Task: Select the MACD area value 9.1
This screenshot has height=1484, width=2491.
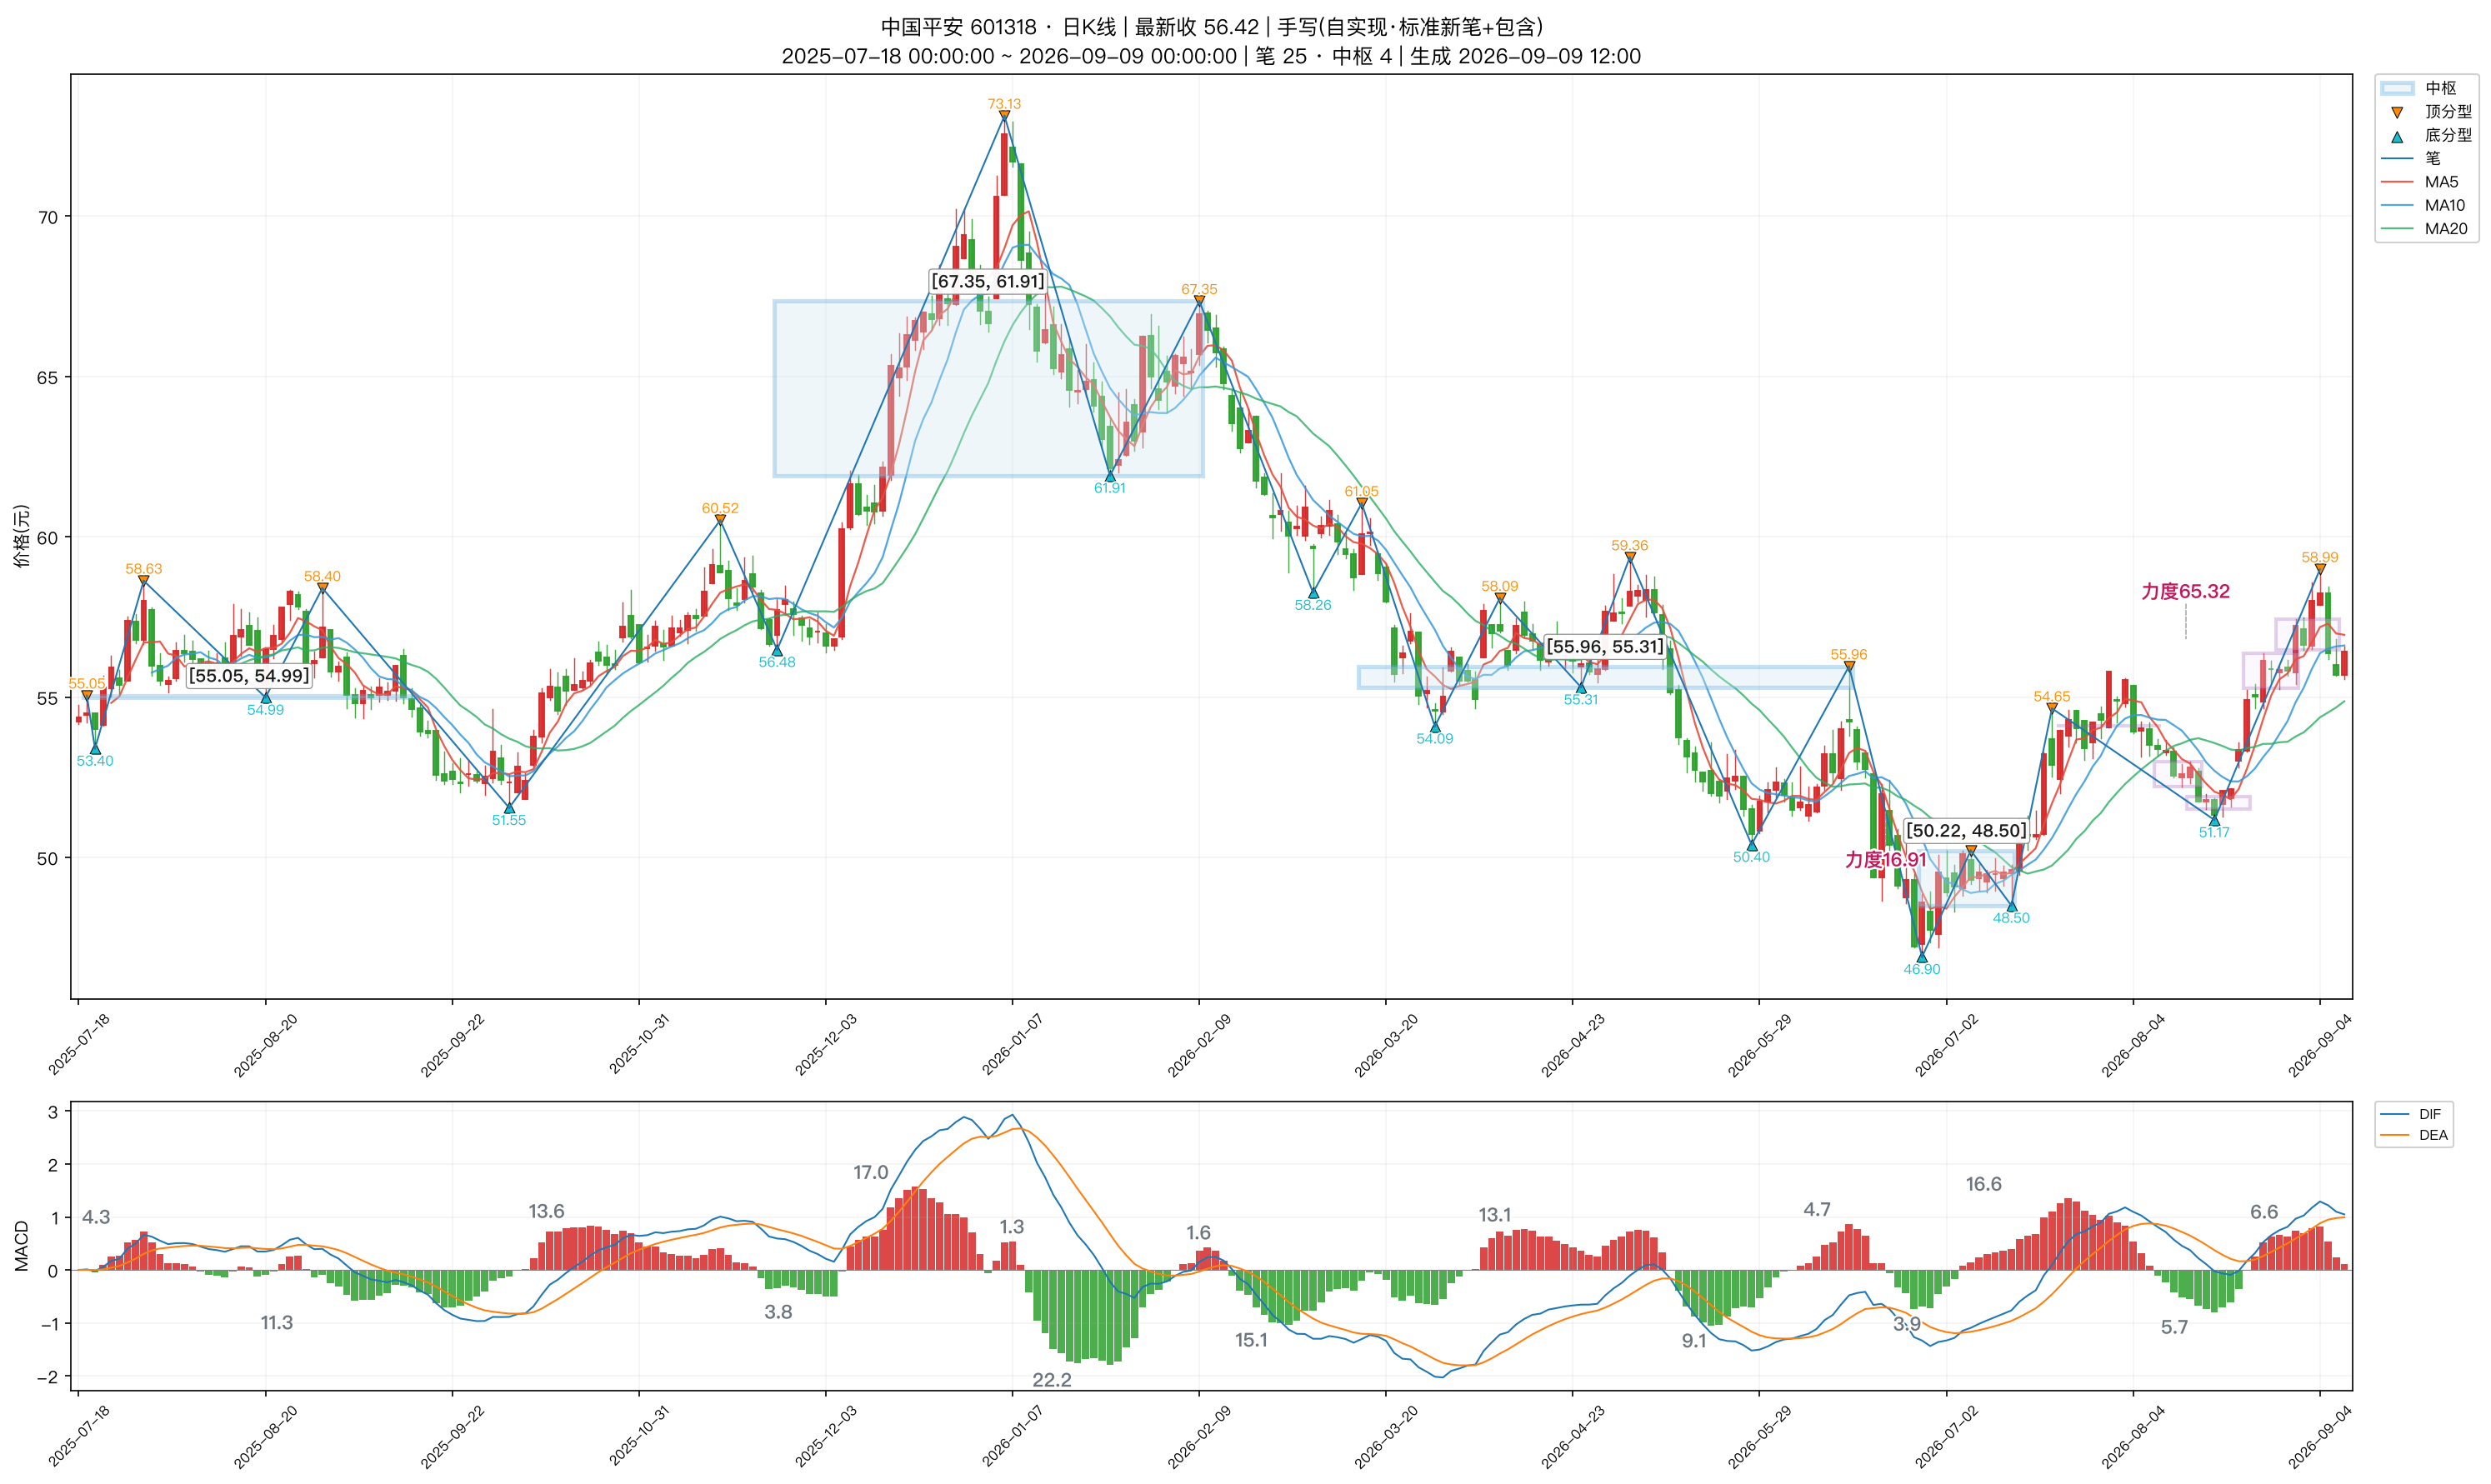Action: [x=1694, y=1341]
